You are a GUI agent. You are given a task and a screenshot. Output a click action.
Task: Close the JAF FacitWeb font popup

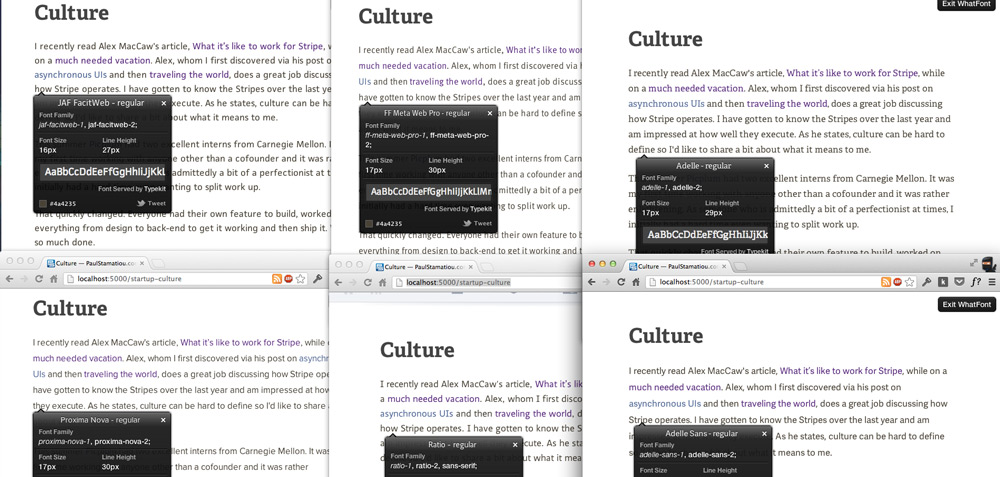[x=163, y=103]
